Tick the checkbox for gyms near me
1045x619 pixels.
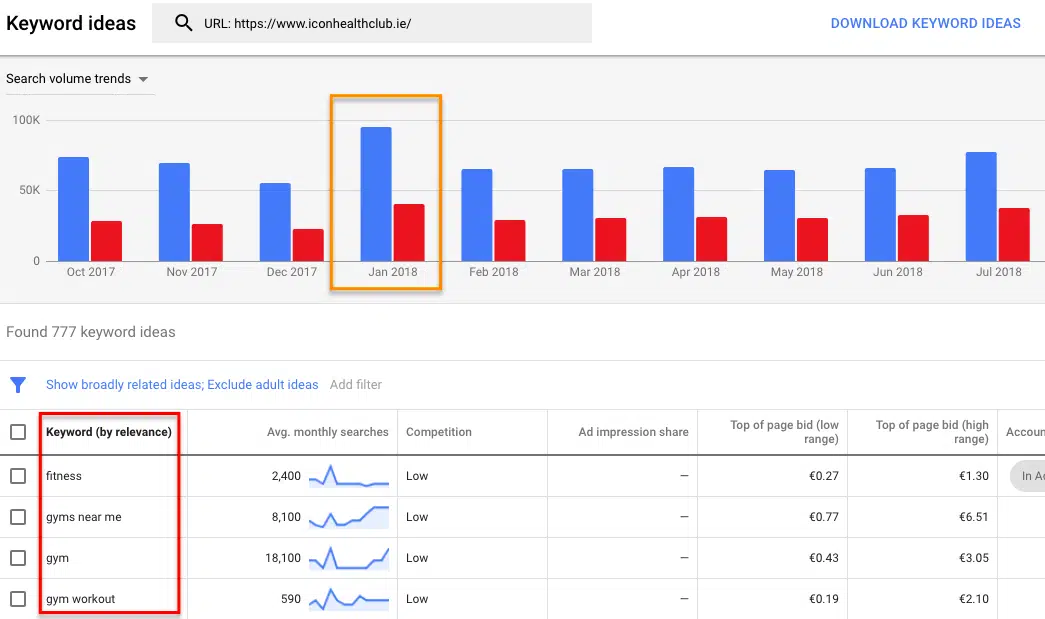pos(18,517)
